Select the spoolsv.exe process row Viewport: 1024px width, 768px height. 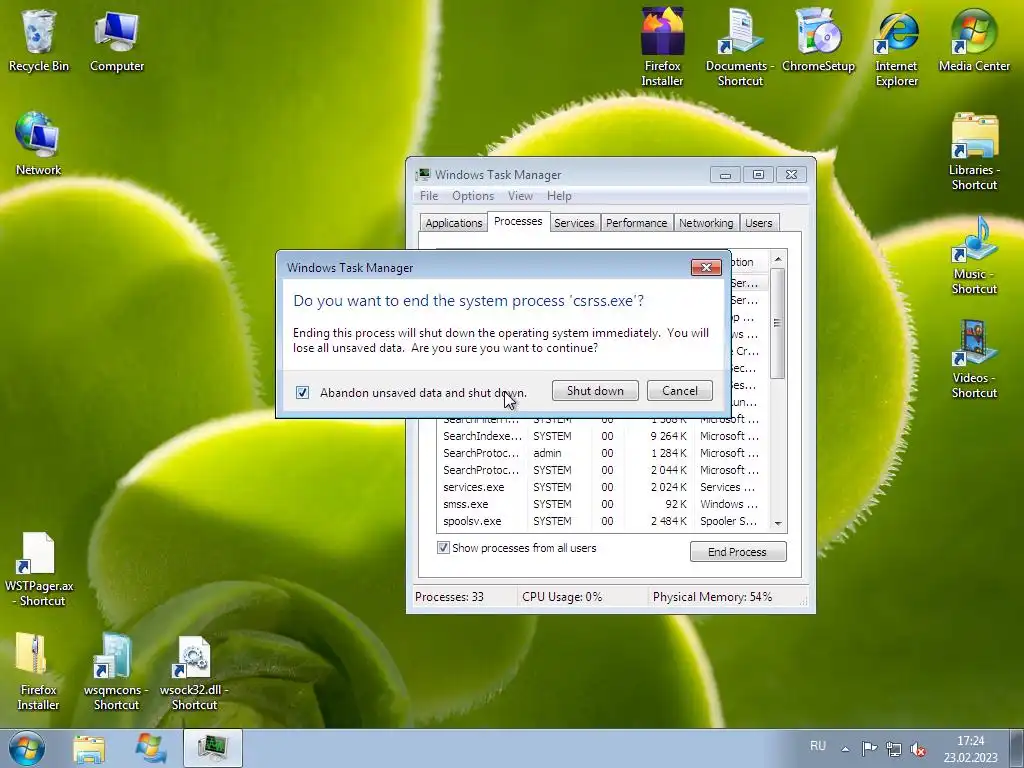602,521
